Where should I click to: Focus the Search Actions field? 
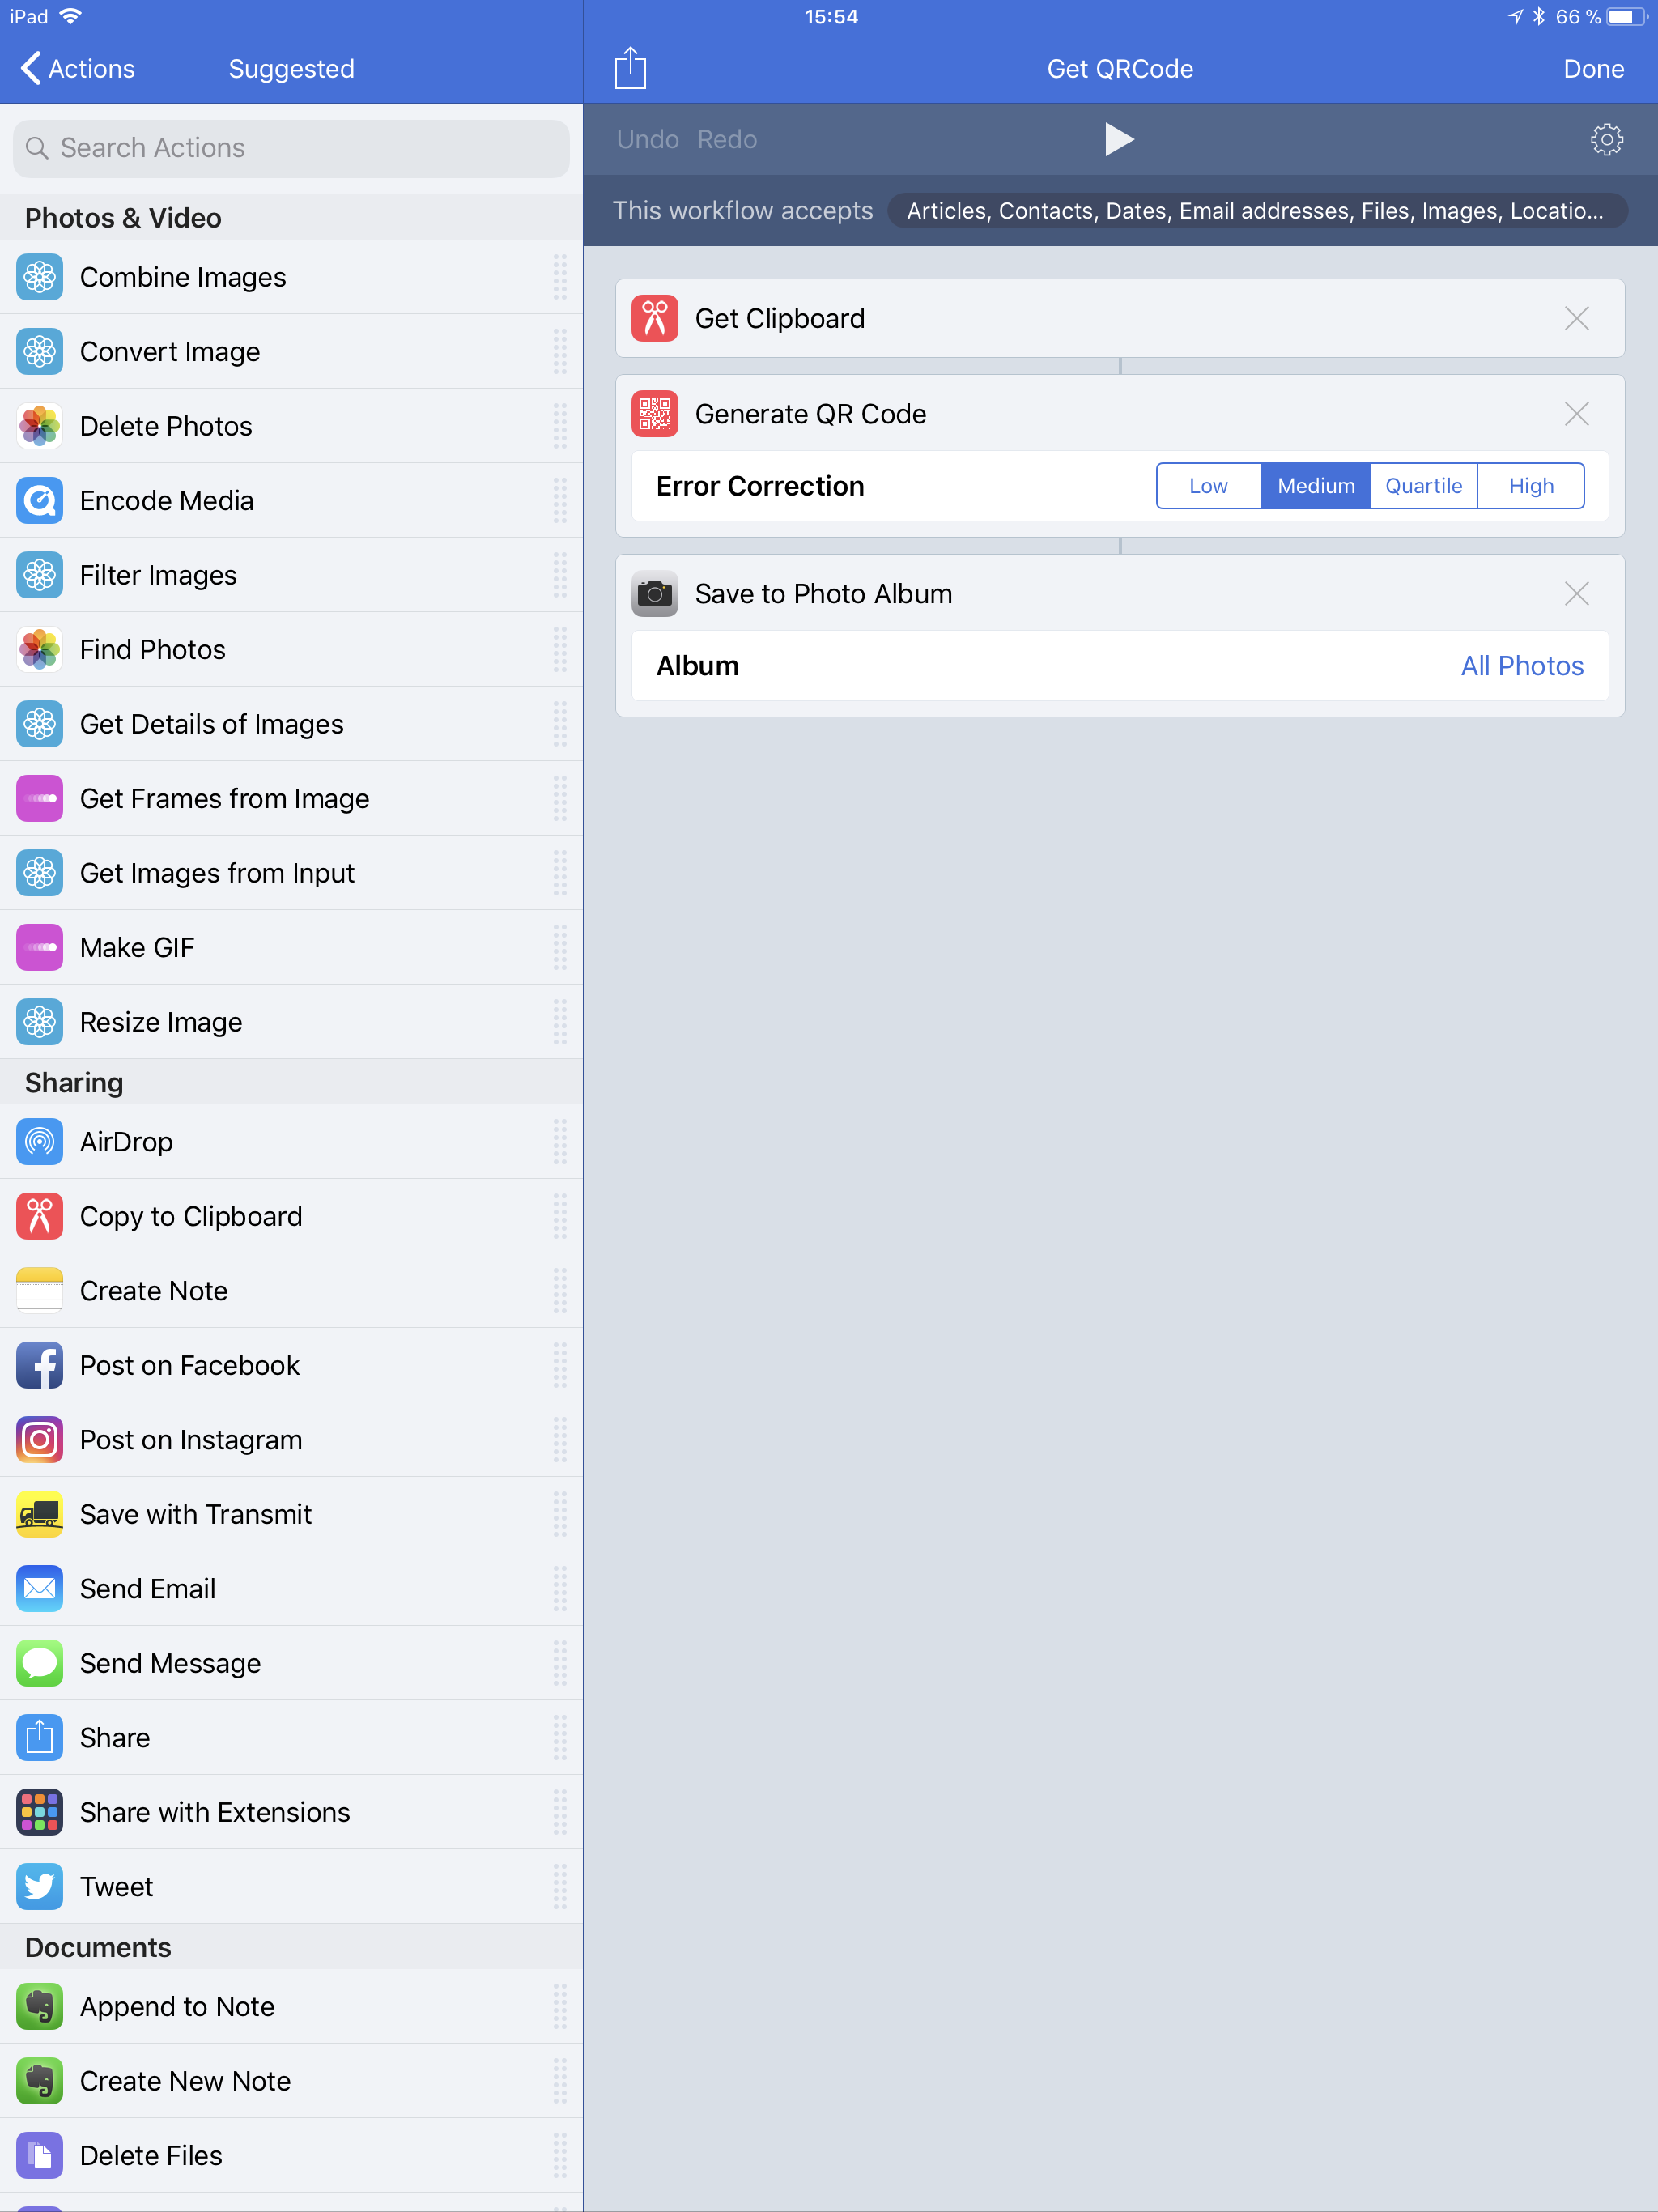tap(291, 148)
